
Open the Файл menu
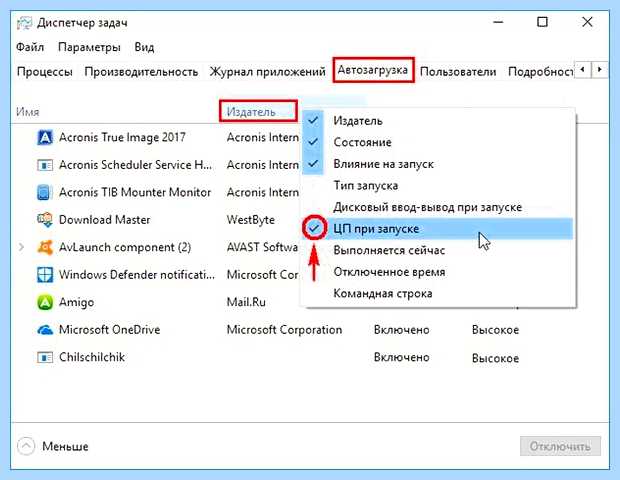(30, 47)
